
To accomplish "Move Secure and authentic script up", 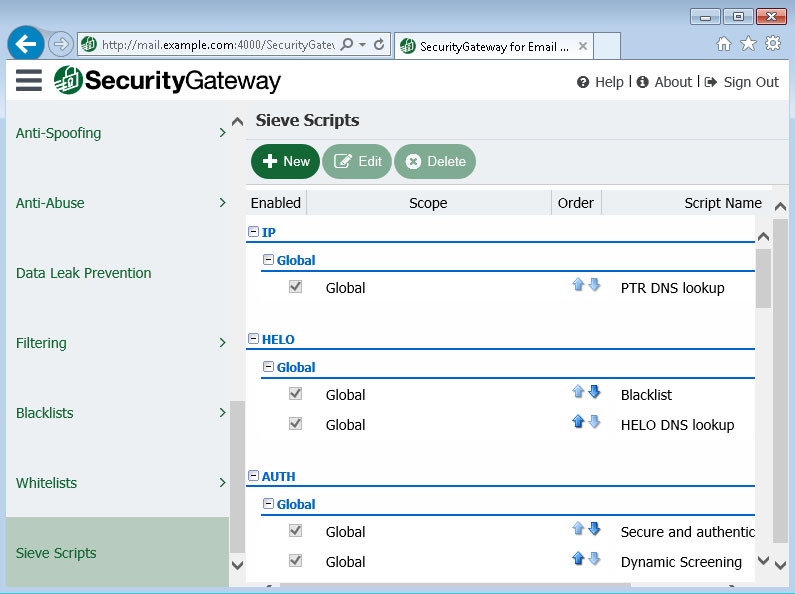I will [578, 528].
